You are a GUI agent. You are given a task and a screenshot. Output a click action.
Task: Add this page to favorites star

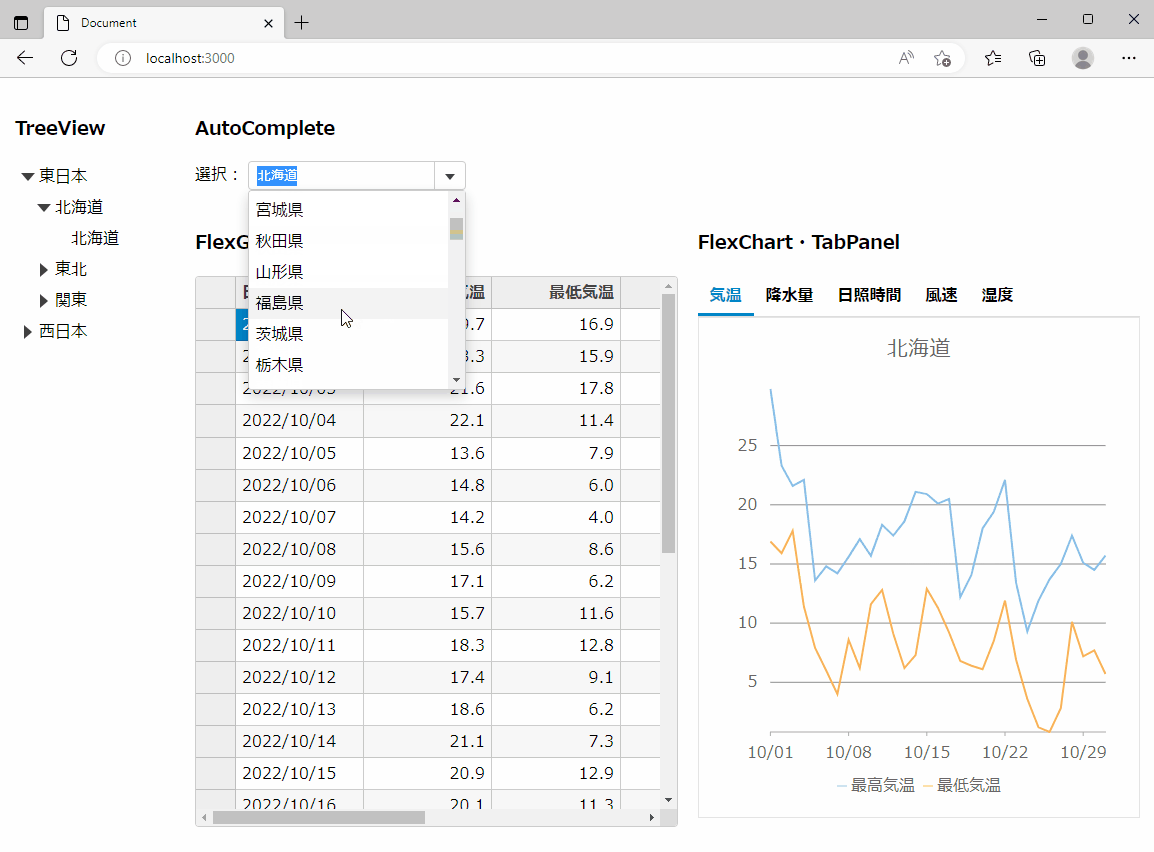(x=942, y=58)
